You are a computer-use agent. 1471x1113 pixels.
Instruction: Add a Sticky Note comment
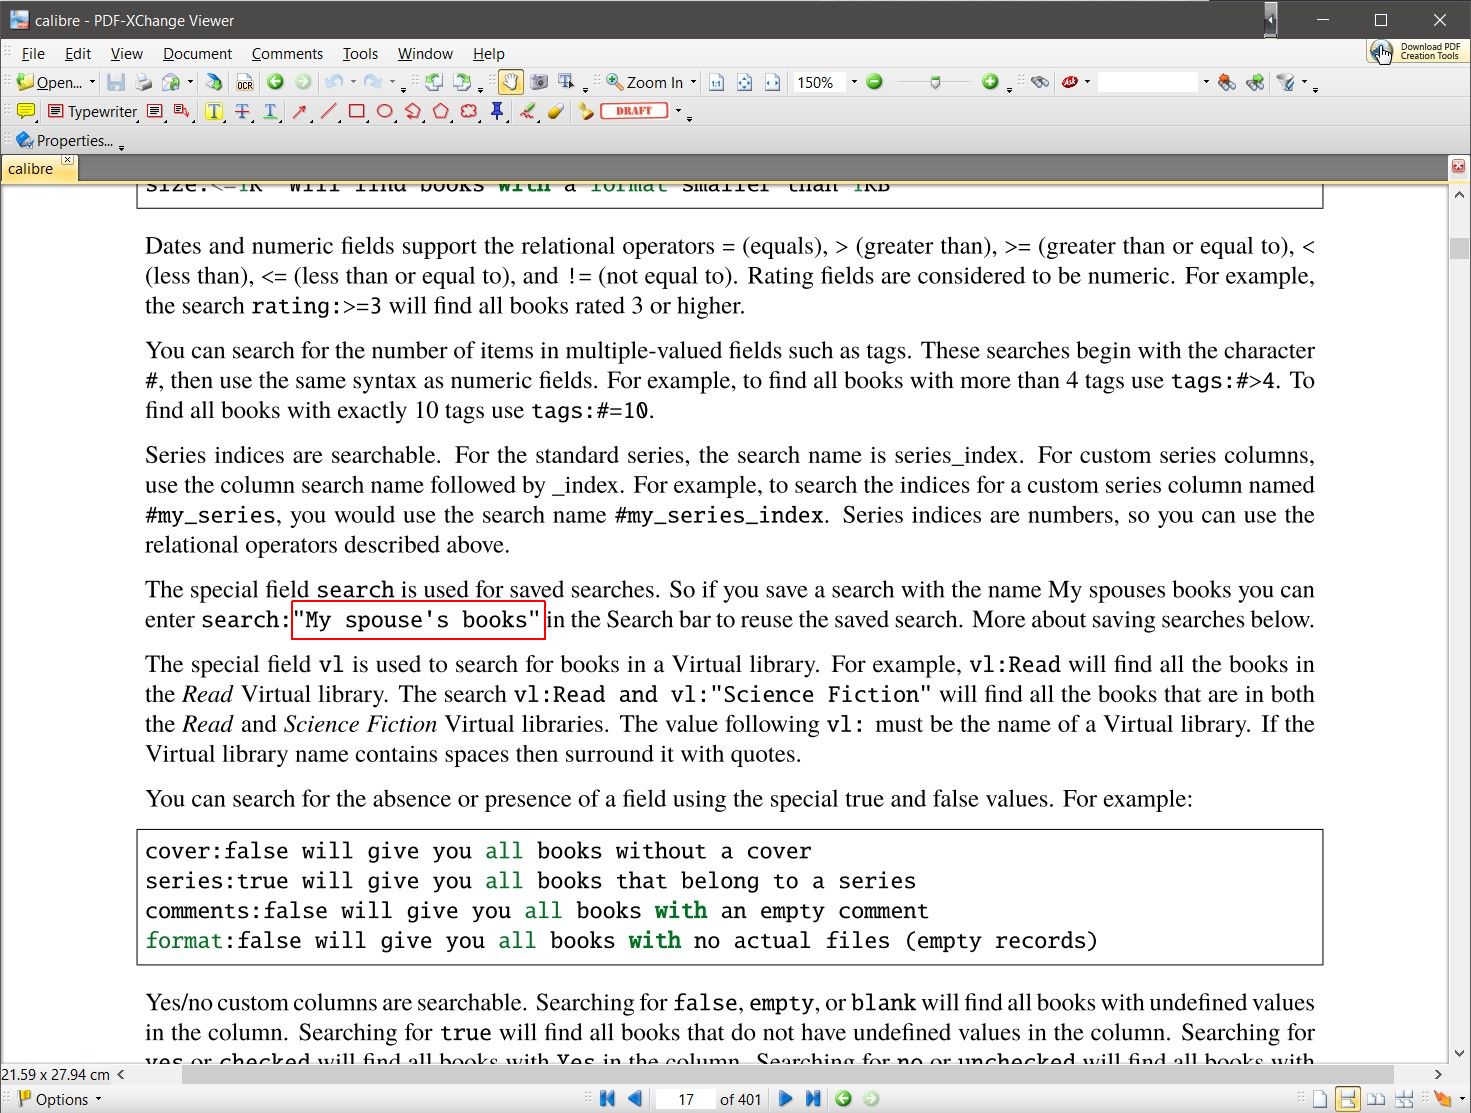[26, 111]
